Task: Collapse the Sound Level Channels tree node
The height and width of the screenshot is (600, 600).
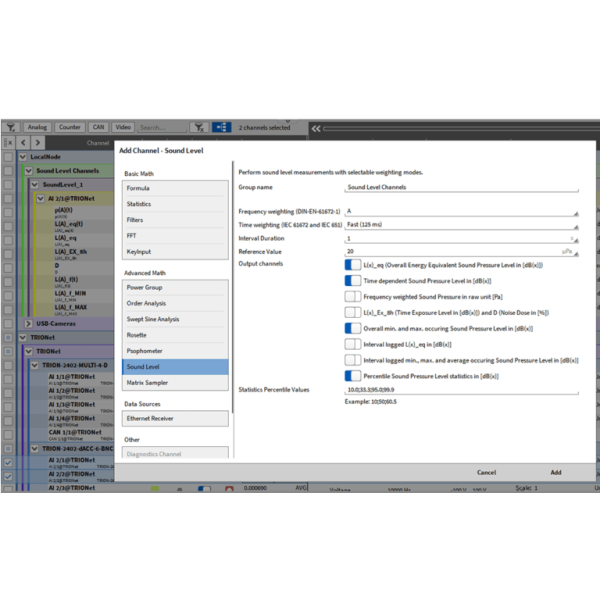Action: coord(29,171)
